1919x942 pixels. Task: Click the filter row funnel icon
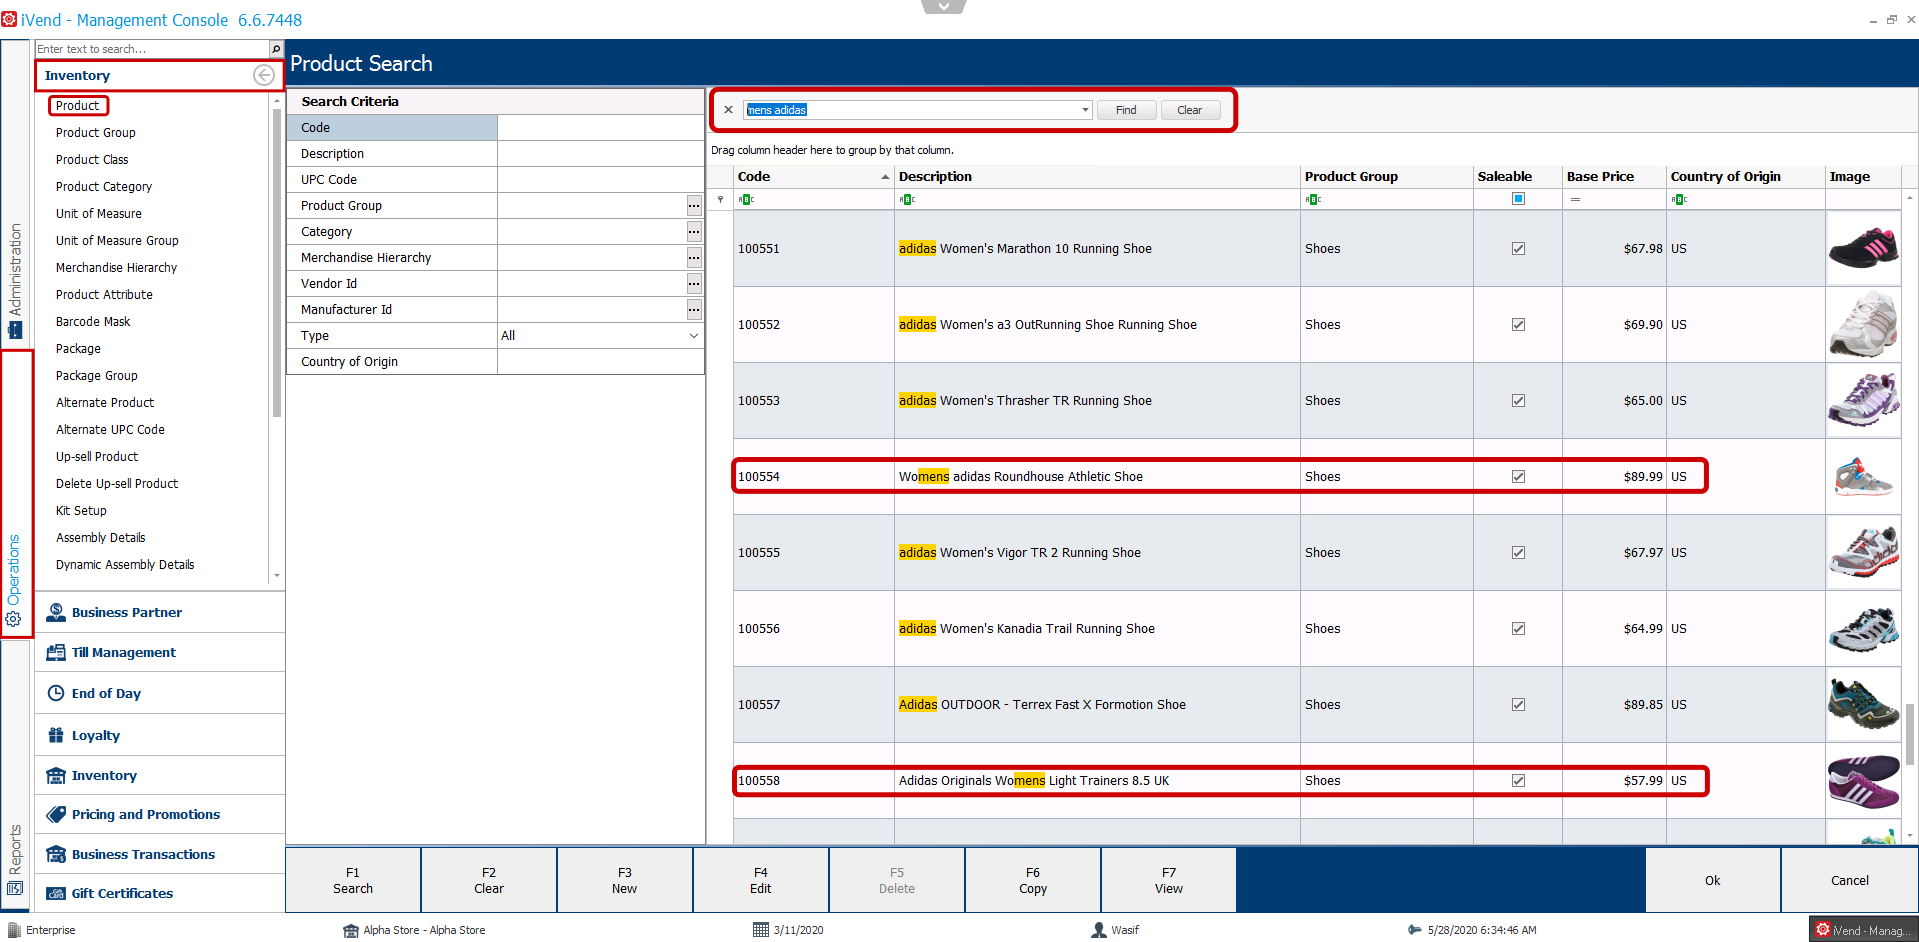pos(720,199)
